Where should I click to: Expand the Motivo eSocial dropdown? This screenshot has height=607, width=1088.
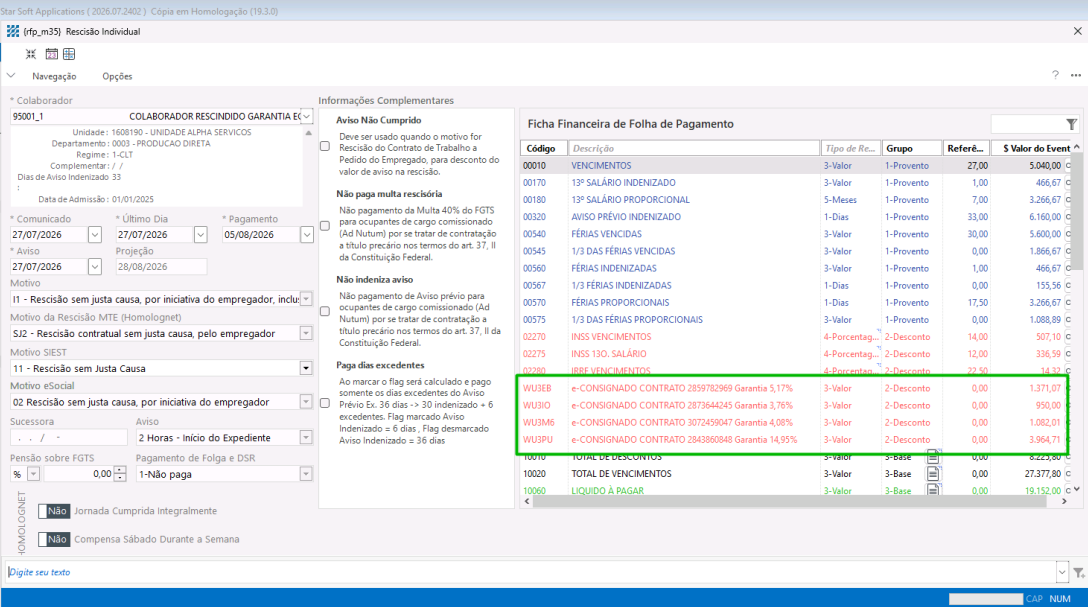(x=306, y=402)
